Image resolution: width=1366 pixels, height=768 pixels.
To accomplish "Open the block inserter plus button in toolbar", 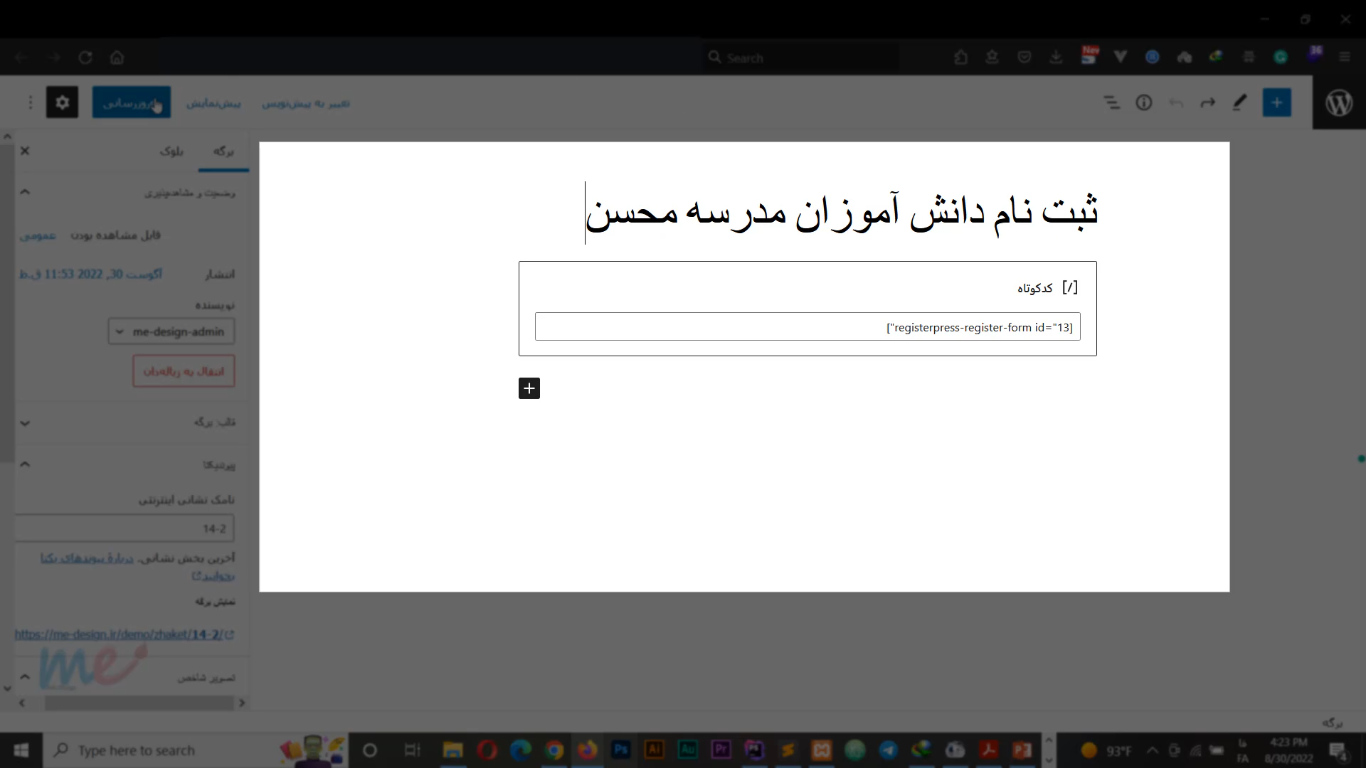I will coord(1277,102).
